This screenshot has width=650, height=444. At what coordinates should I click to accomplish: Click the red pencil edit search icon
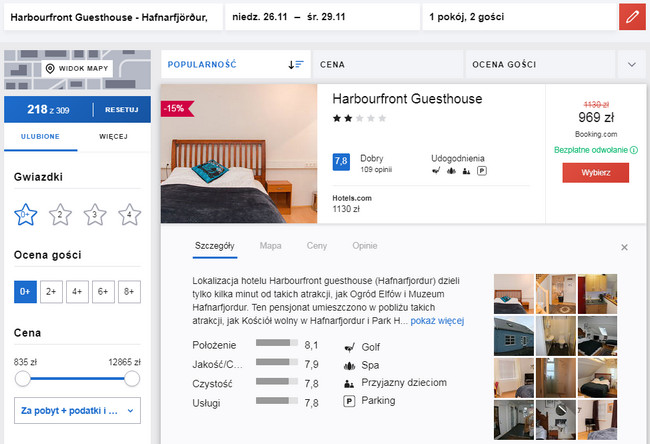[x=631, y=17]
